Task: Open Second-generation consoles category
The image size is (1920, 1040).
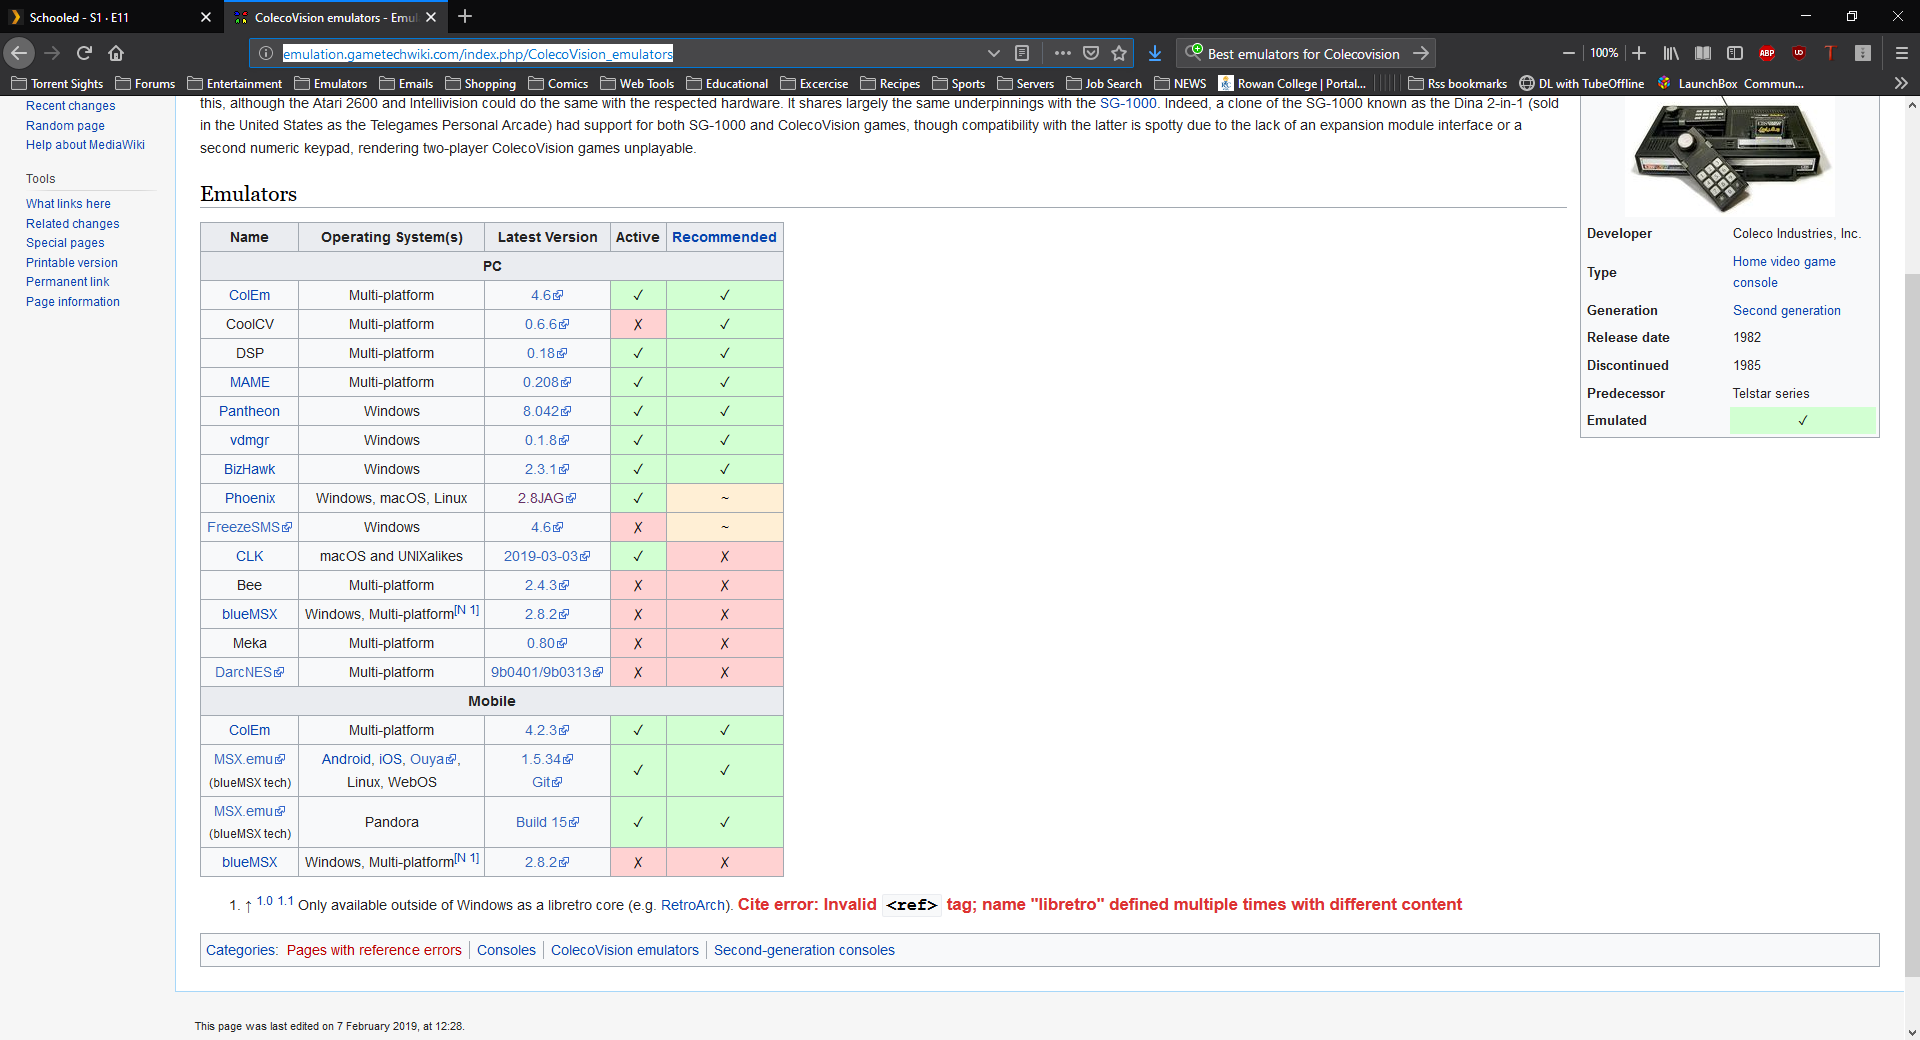Action: [804, 950]
